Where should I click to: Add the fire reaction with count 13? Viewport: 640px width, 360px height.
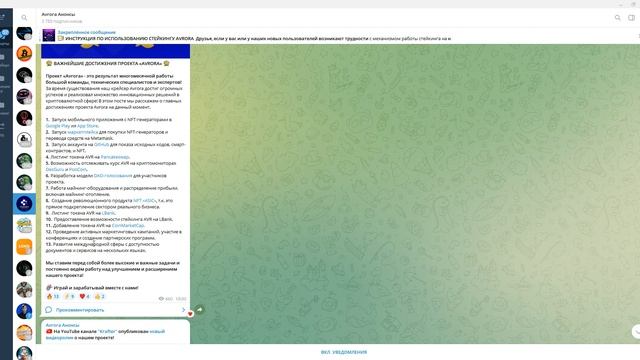point(53,296)
